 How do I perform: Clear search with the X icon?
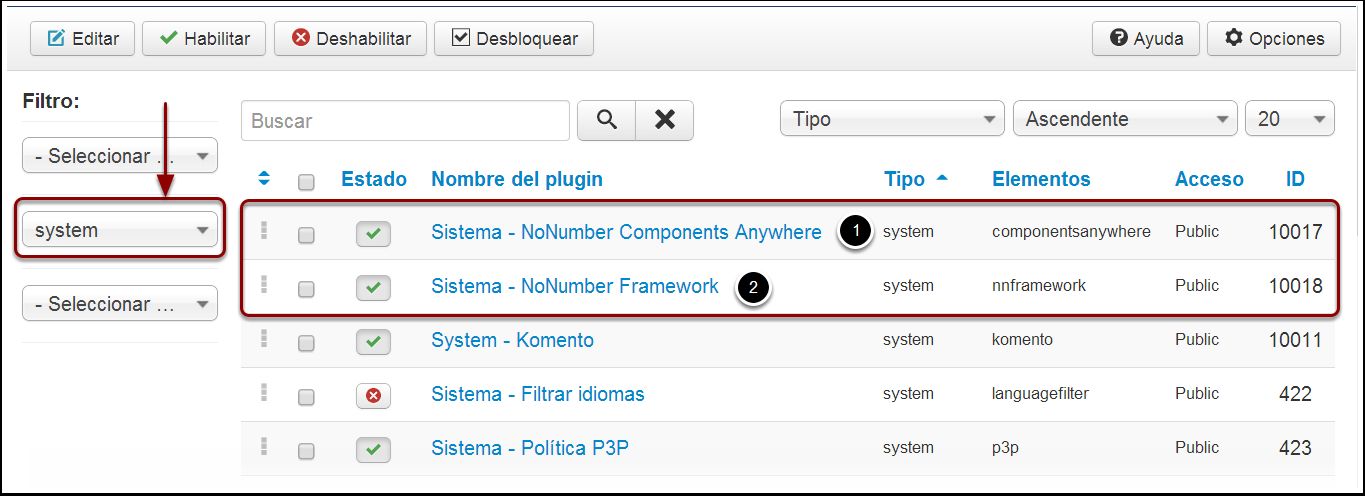[x=665, y=120]
